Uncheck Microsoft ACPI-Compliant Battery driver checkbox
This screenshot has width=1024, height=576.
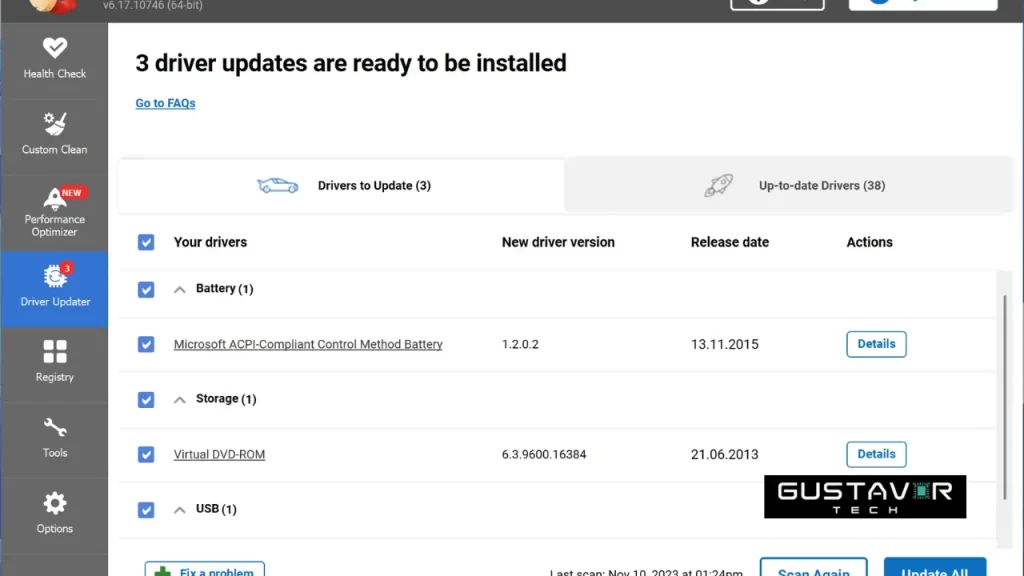[x=146, y=344]
